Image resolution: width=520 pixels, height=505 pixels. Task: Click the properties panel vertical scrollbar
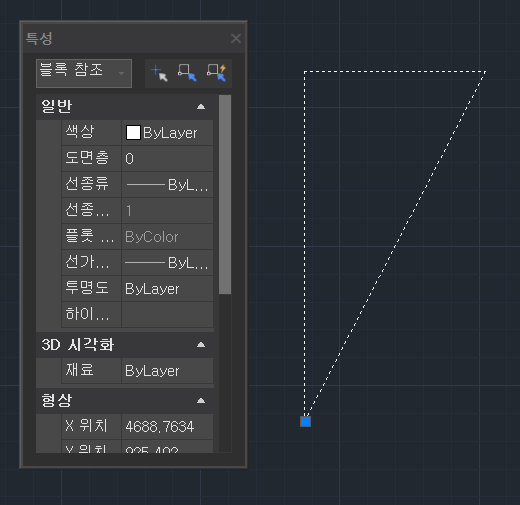(x=225, y=195)
